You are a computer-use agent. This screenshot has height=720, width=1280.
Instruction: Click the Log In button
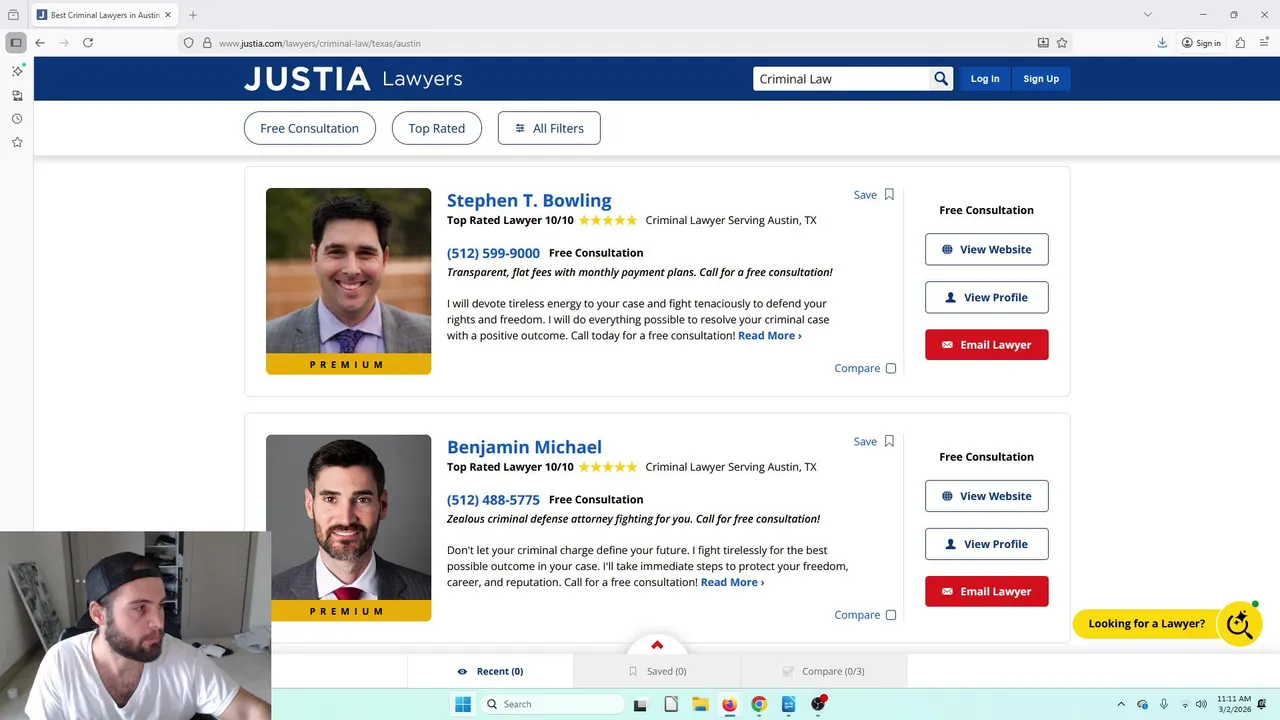[x=985, y=79]
